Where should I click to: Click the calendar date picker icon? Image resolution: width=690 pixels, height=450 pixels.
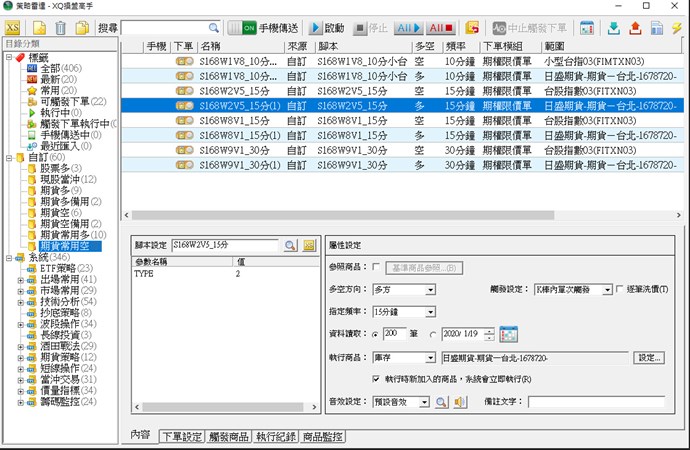click(509, 333)
